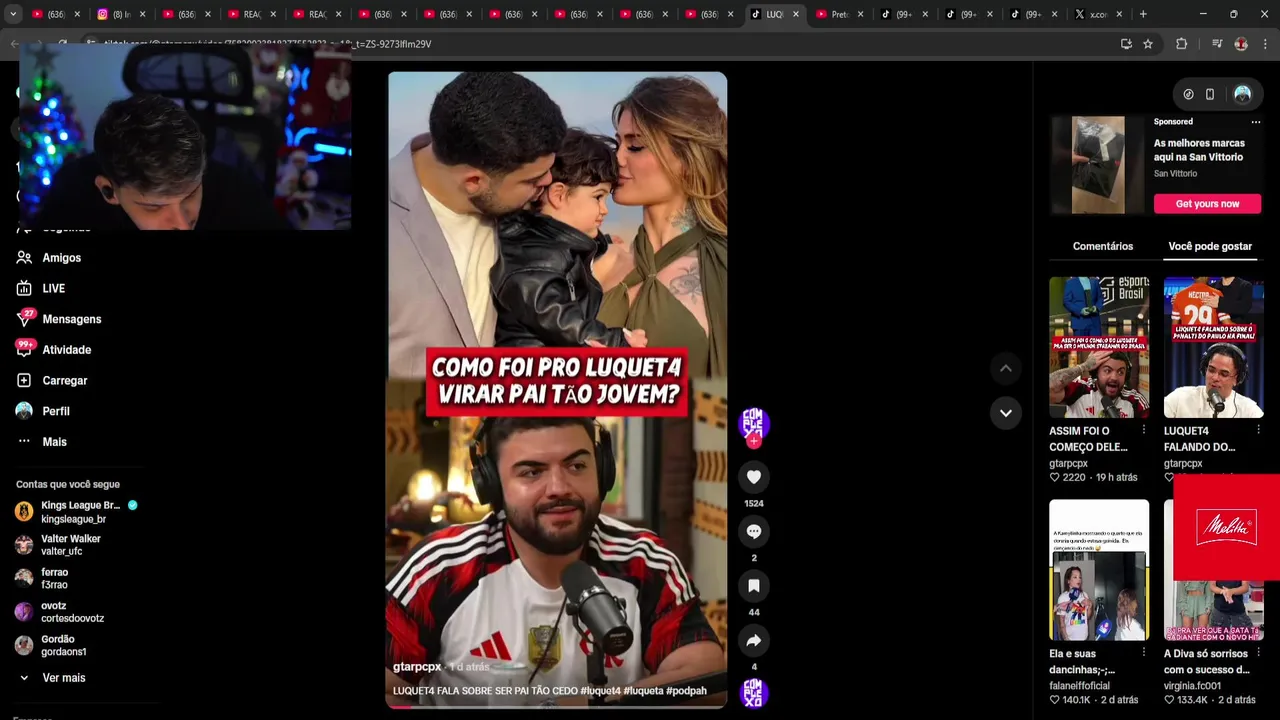Click install app icon in address bar

coord(1126,44)
